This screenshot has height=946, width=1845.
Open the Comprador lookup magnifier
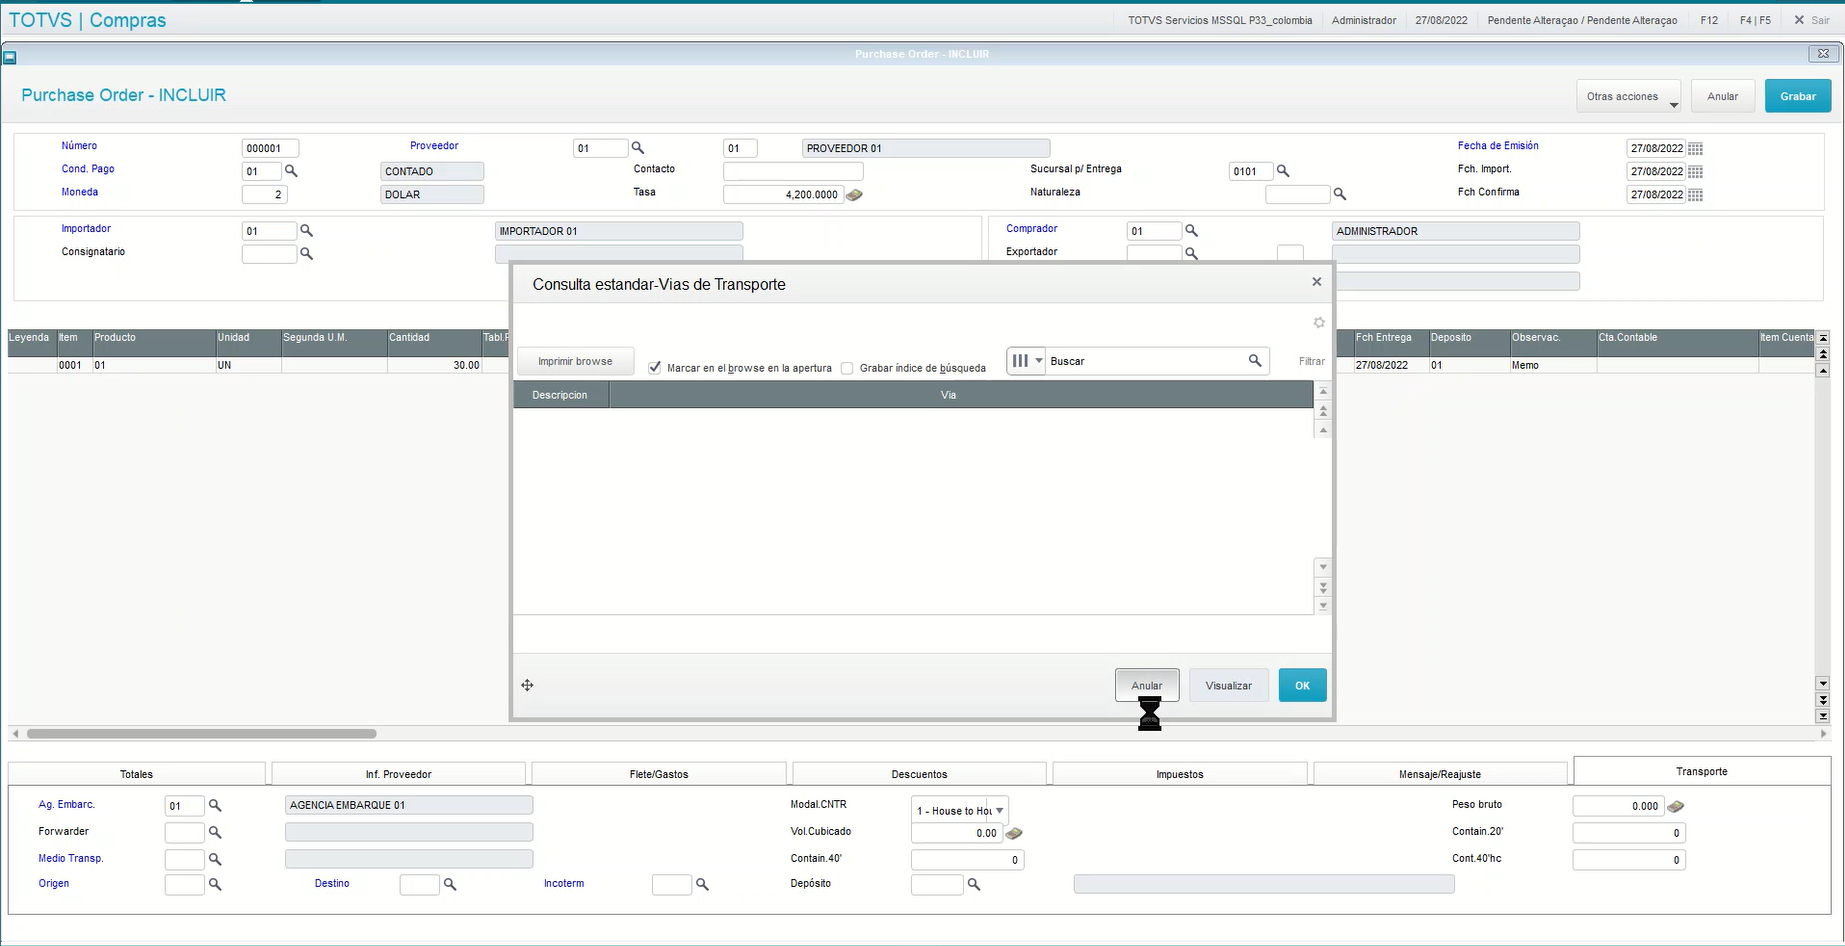(x=1191, y=230)
